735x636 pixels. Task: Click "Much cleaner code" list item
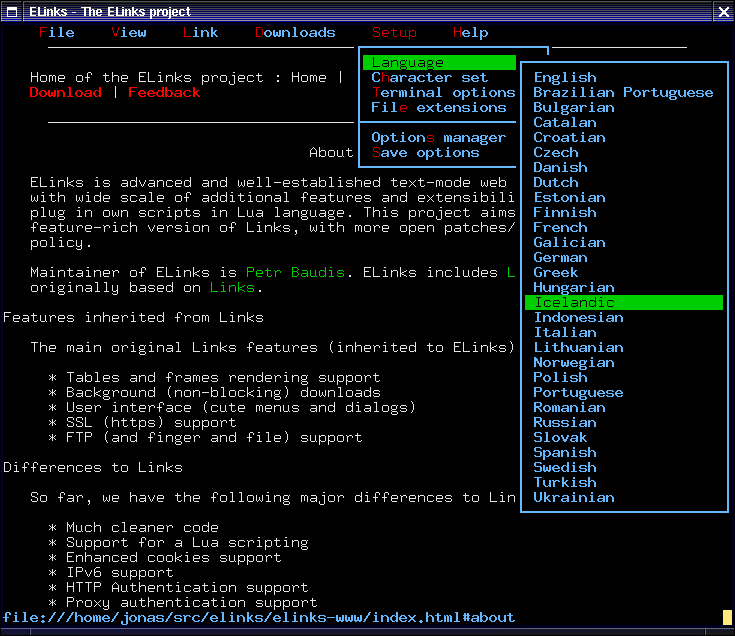click(142, 527)
